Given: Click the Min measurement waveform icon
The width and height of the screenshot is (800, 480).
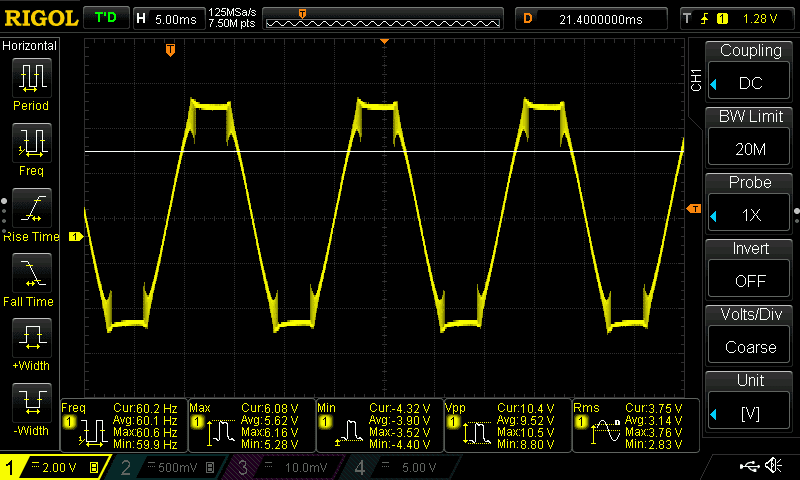Looking at the screenshot, I should (x=349, y=433).
